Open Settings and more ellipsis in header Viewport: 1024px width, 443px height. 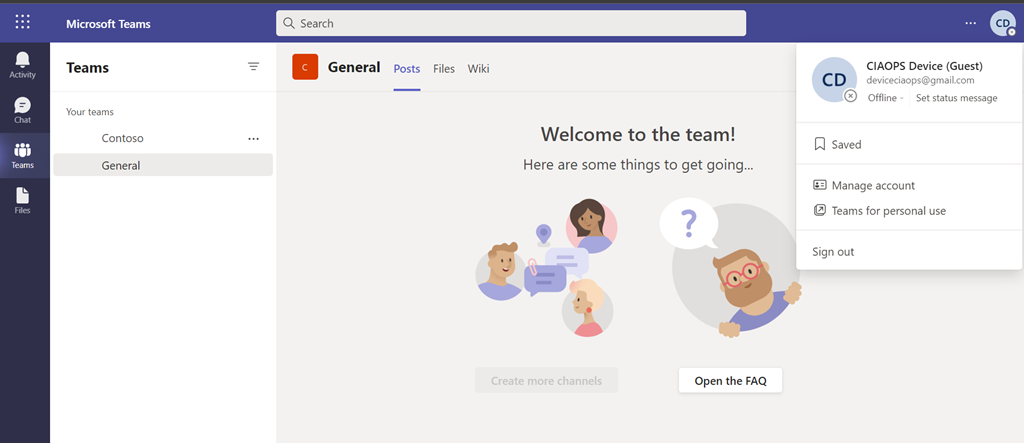(970, 23)
